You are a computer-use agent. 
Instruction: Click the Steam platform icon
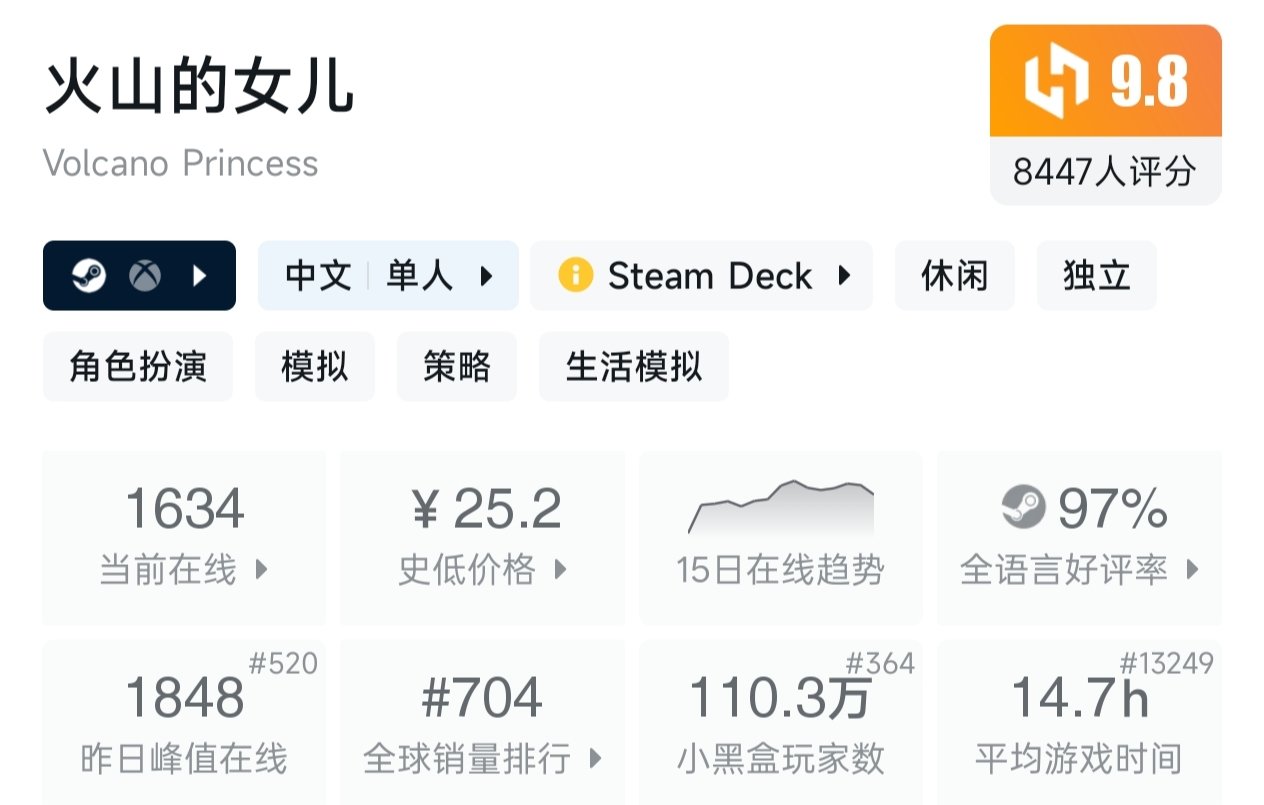click(x=89, y=276)
